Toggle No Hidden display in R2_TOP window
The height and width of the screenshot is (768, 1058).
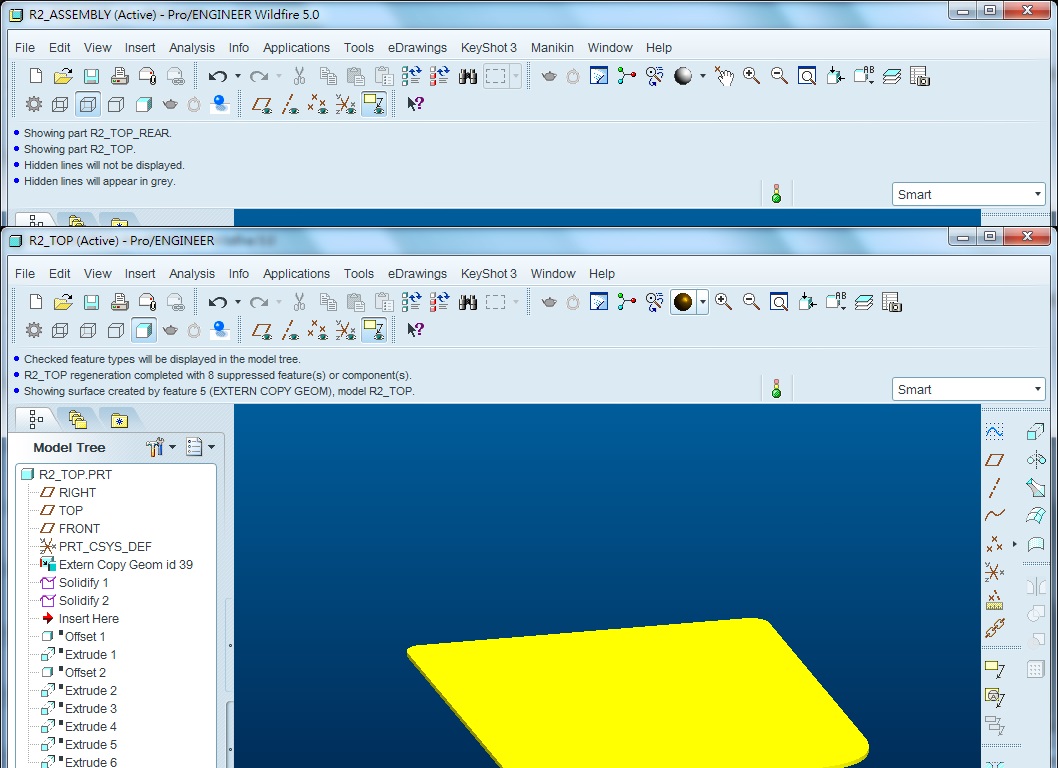(x=116, y=330)
